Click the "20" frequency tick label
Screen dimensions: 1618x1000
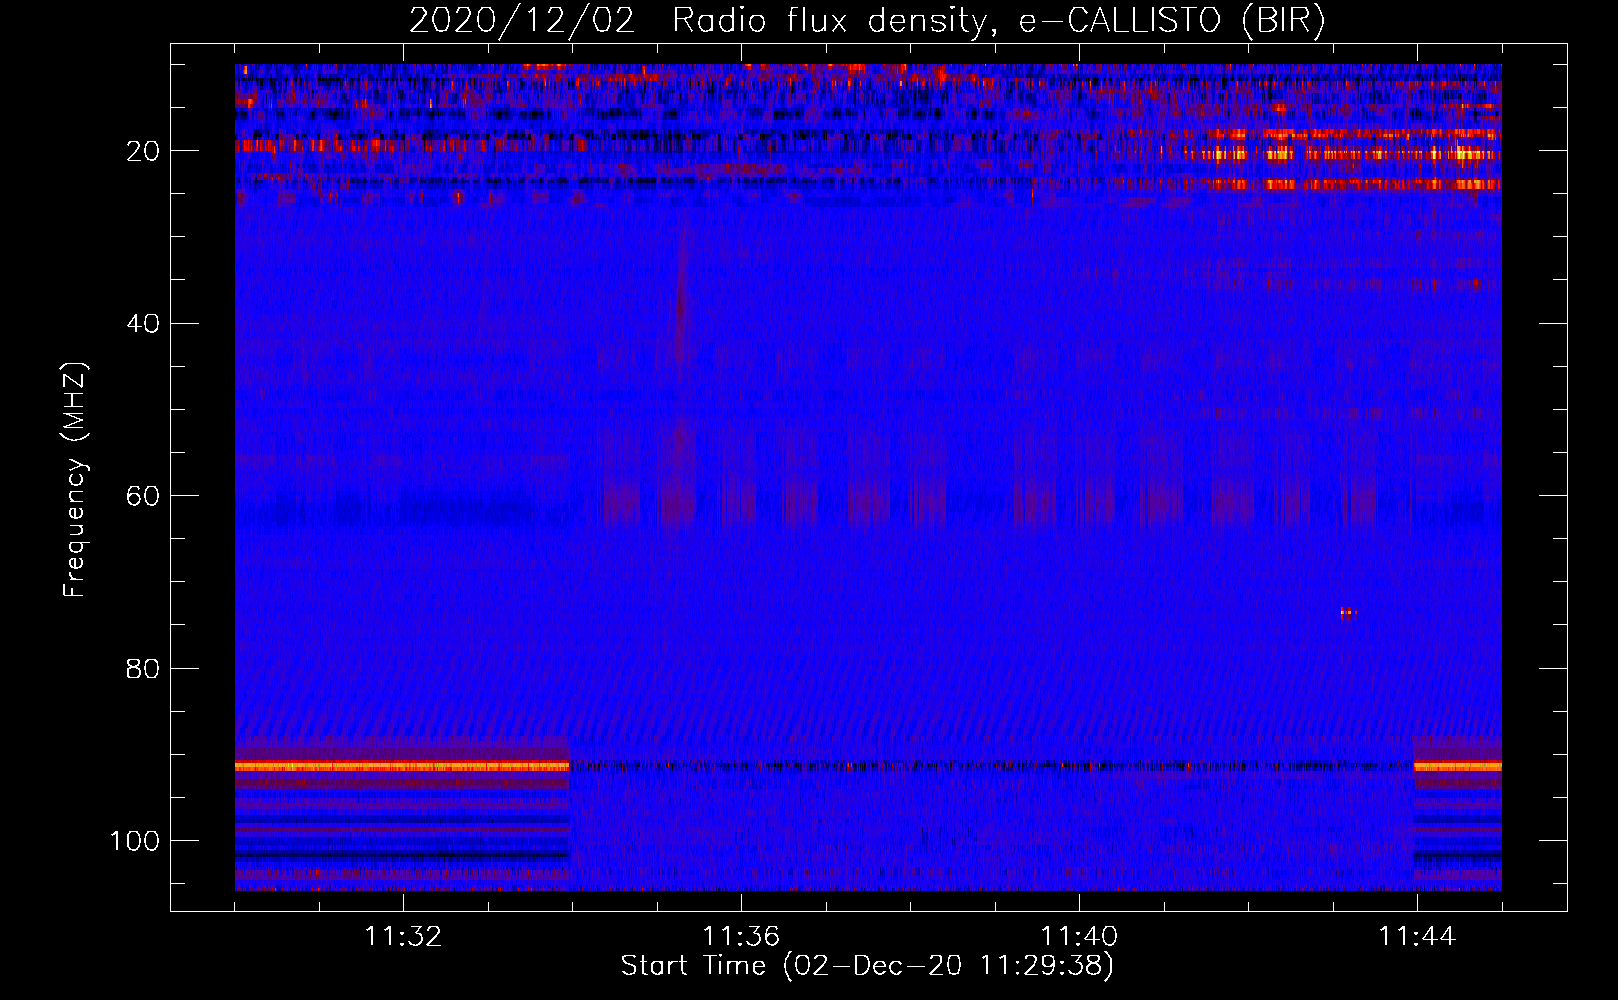coord(143,151)
